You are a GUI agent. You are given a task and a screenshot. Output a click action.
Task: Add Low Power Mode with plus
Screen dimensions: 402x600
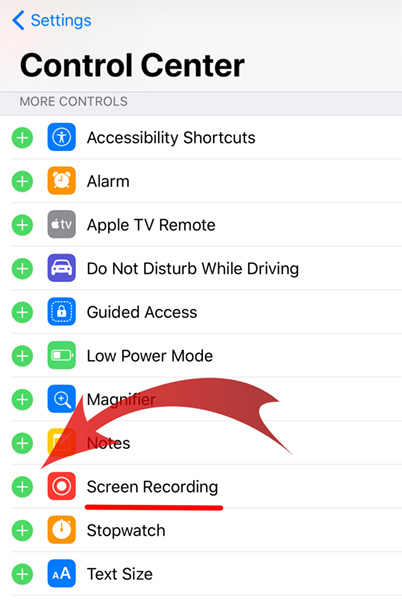pos(22,356)
